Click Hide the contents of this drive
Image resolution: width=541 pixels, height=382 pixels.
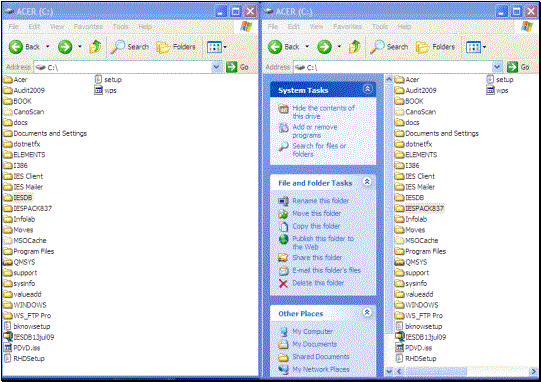coord(323,112)
